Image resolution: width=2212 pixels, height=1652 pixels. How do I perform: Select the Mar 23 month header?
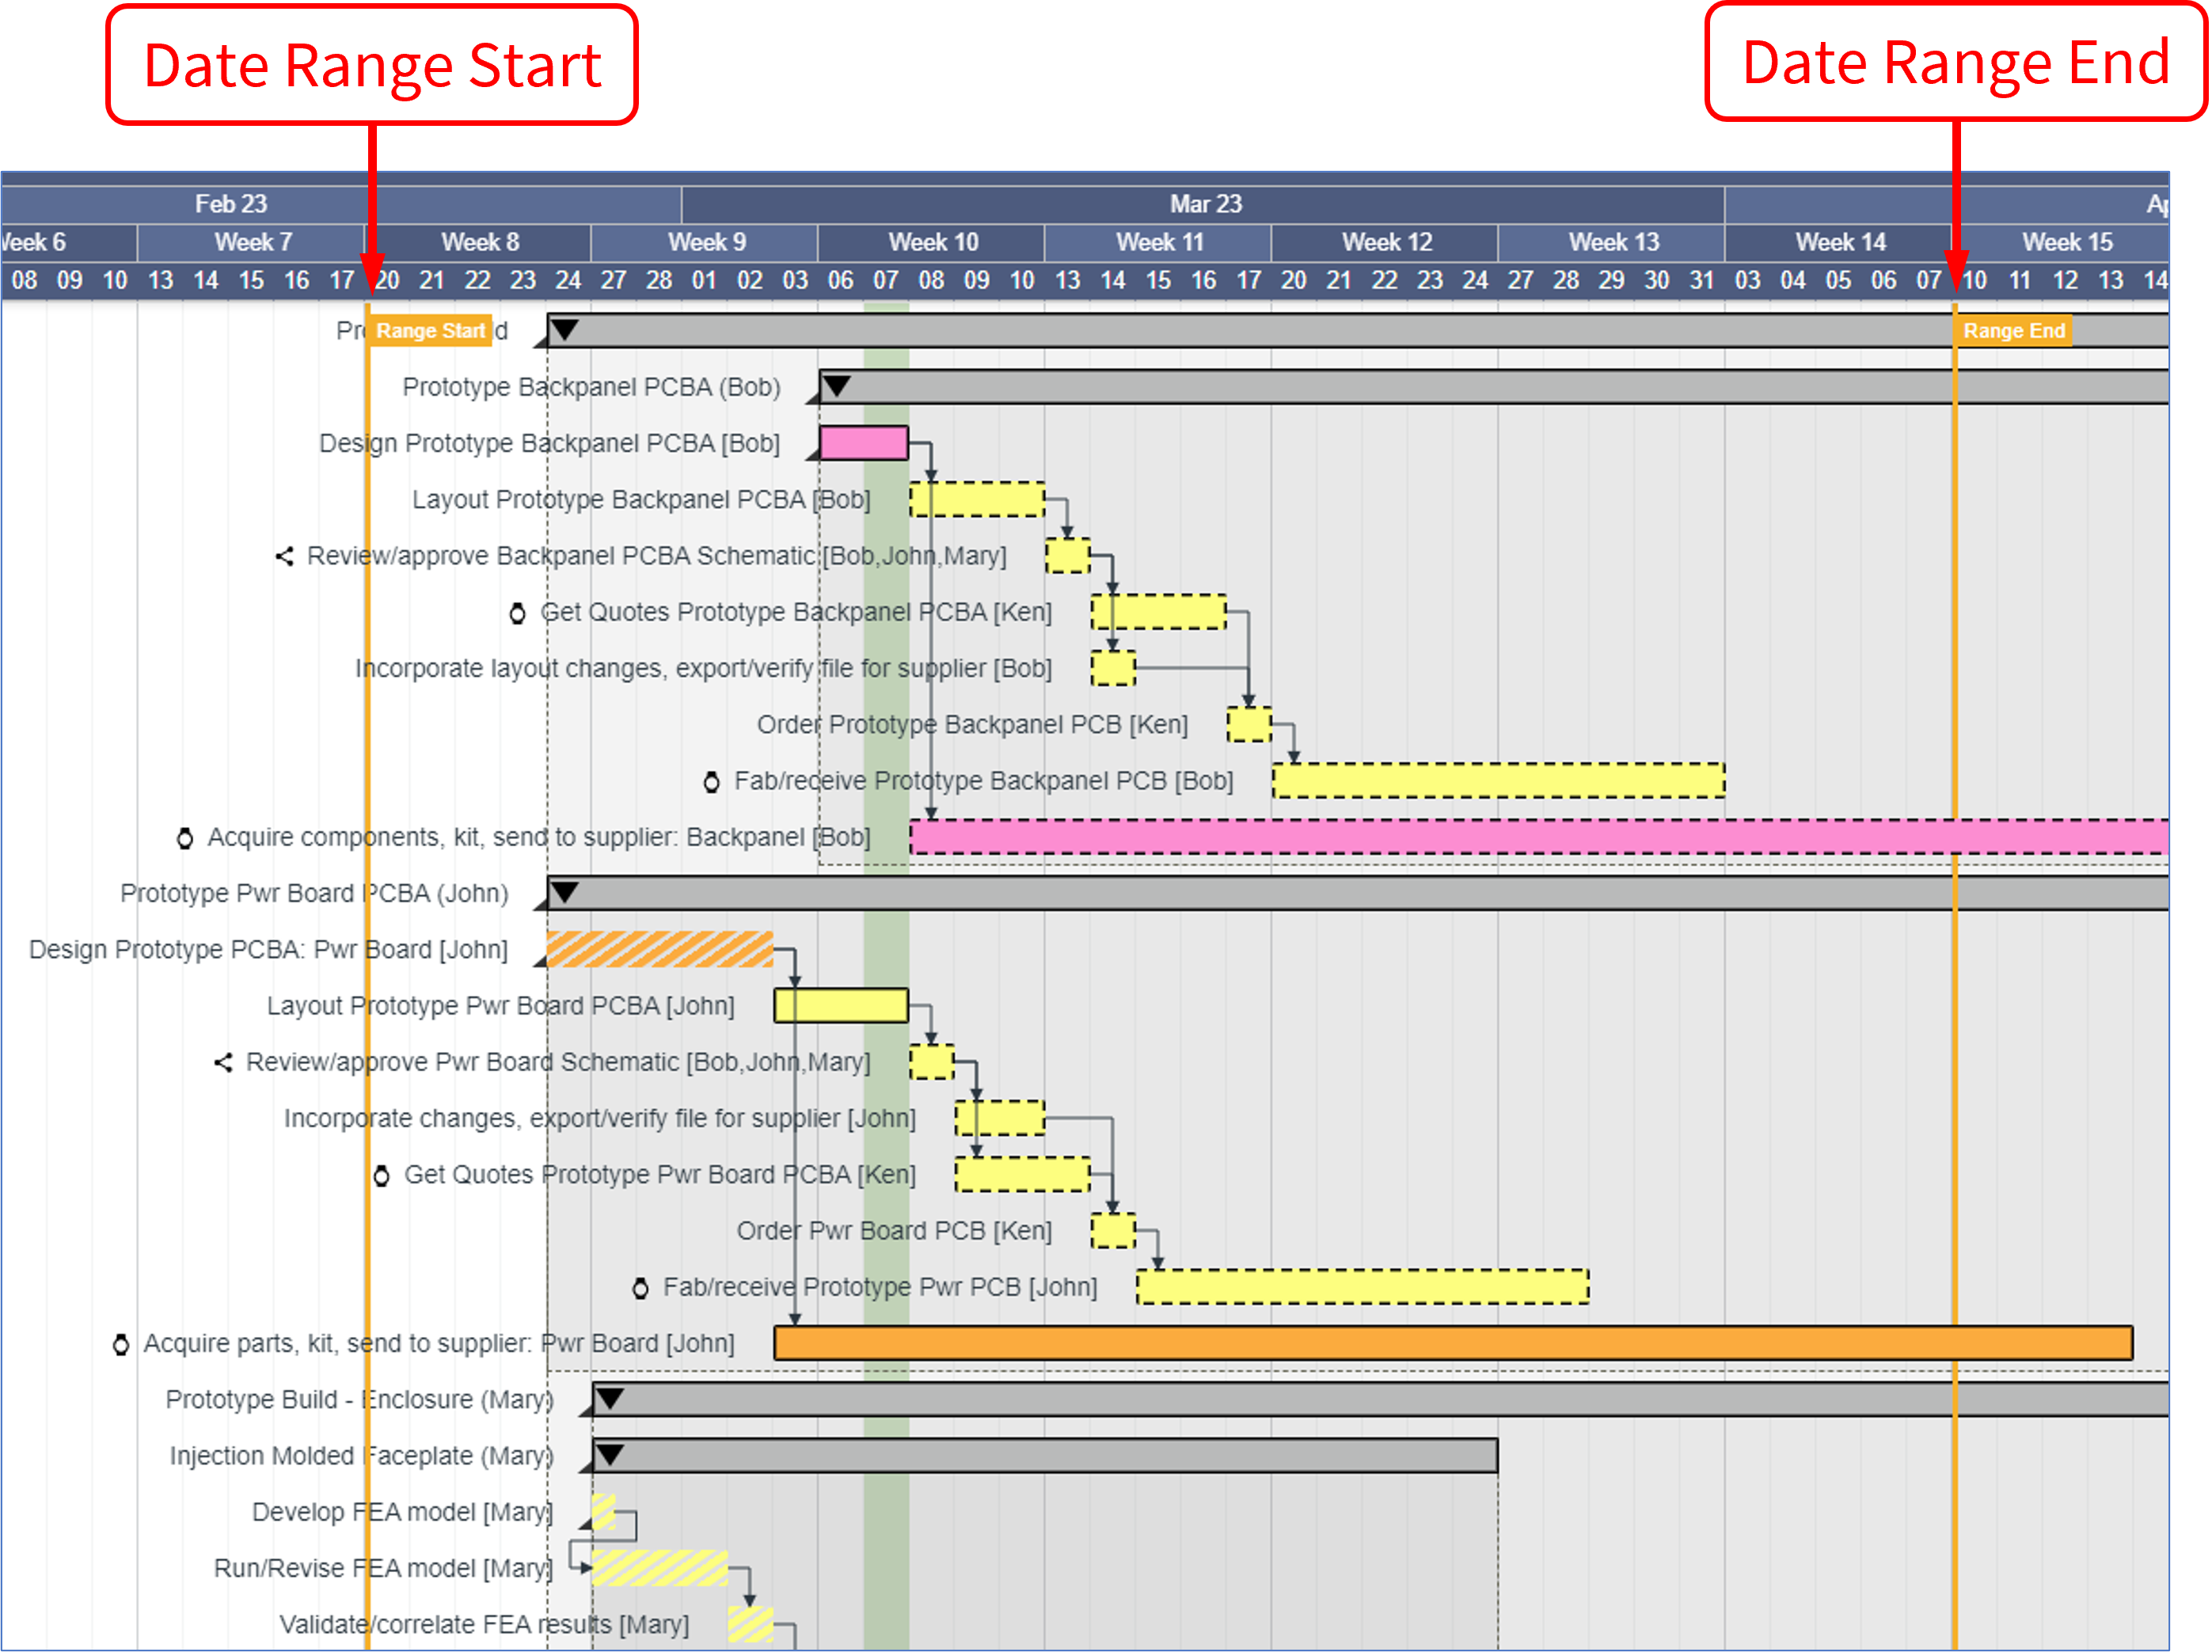[1205, 204]
